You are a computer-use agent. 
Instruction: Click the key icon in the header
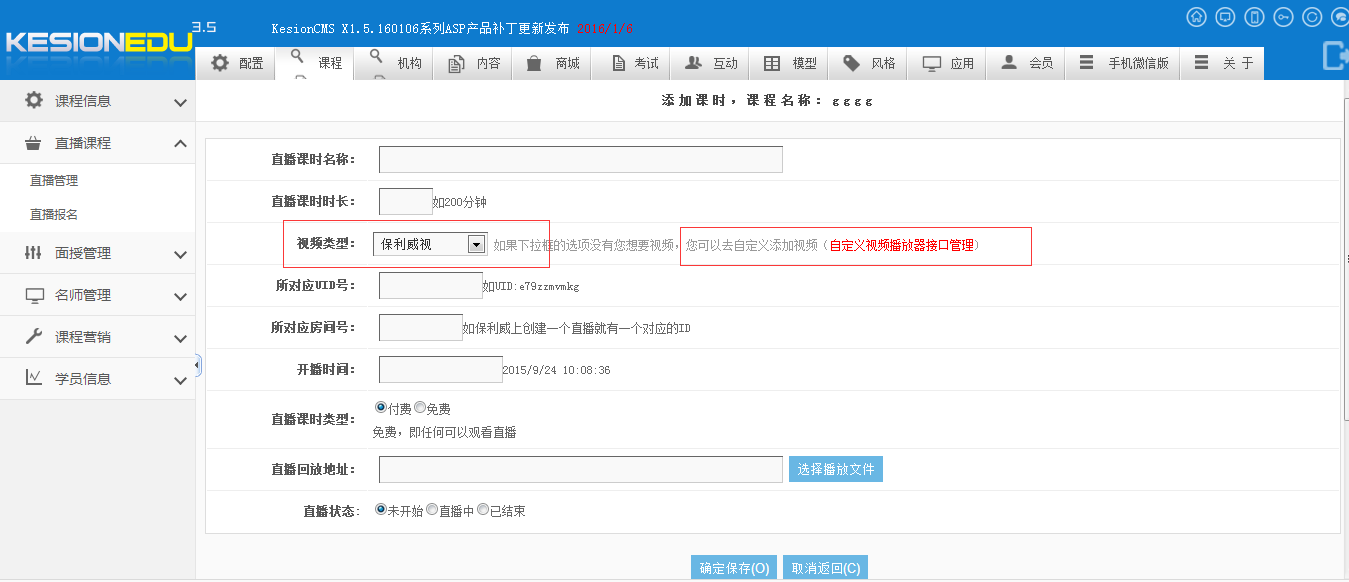[x=1283, y=17]
